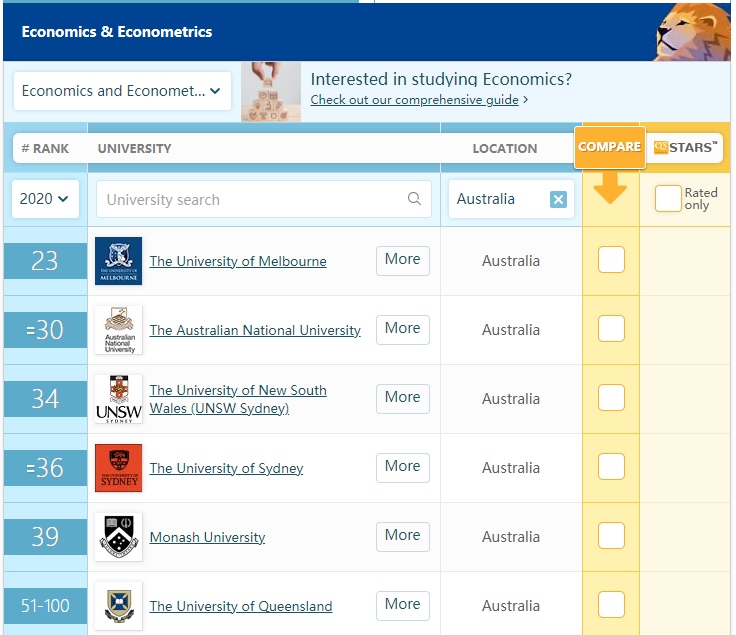This screenshot has width=736, height=635.
Task: Follow the Check out our comprehensive guide link
Action: (x=414, y=100)
